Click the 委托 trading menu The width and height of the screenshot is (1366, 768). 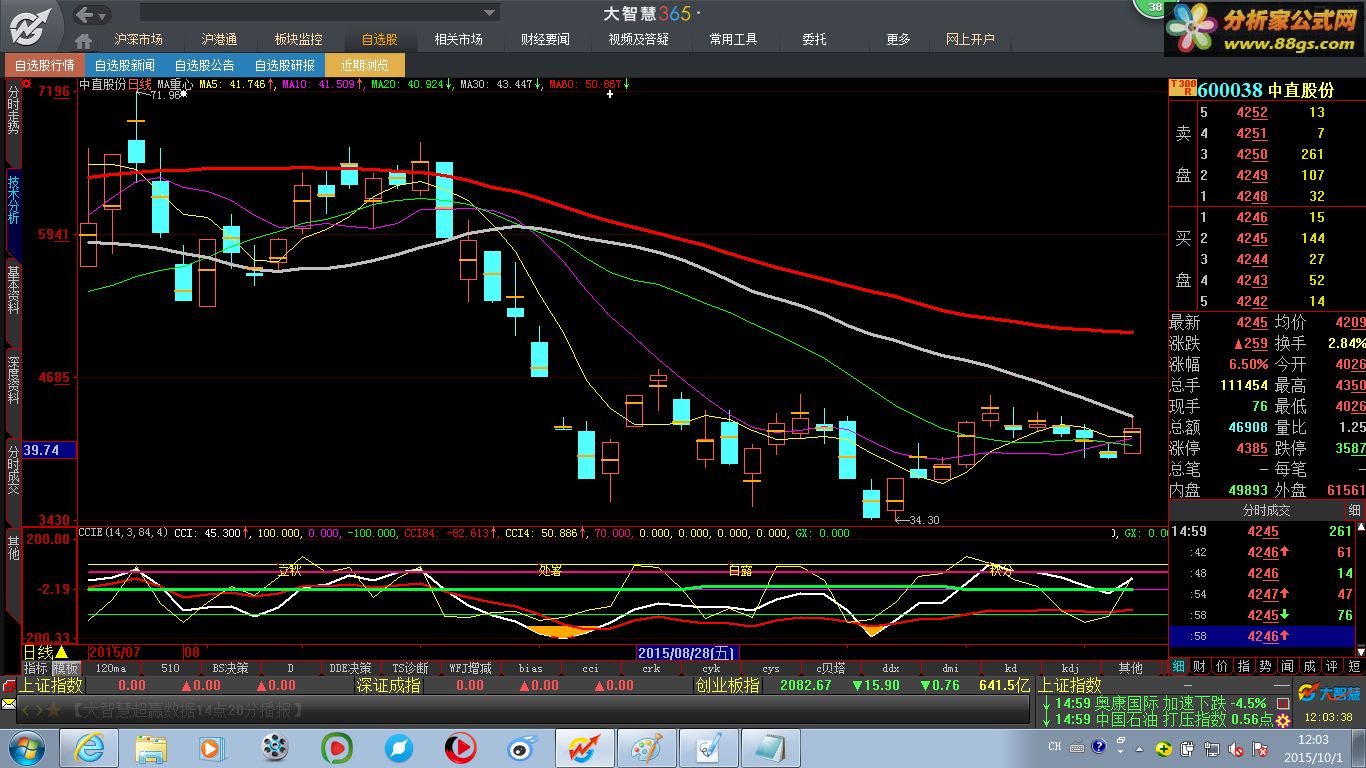click(x=814, y=39)
